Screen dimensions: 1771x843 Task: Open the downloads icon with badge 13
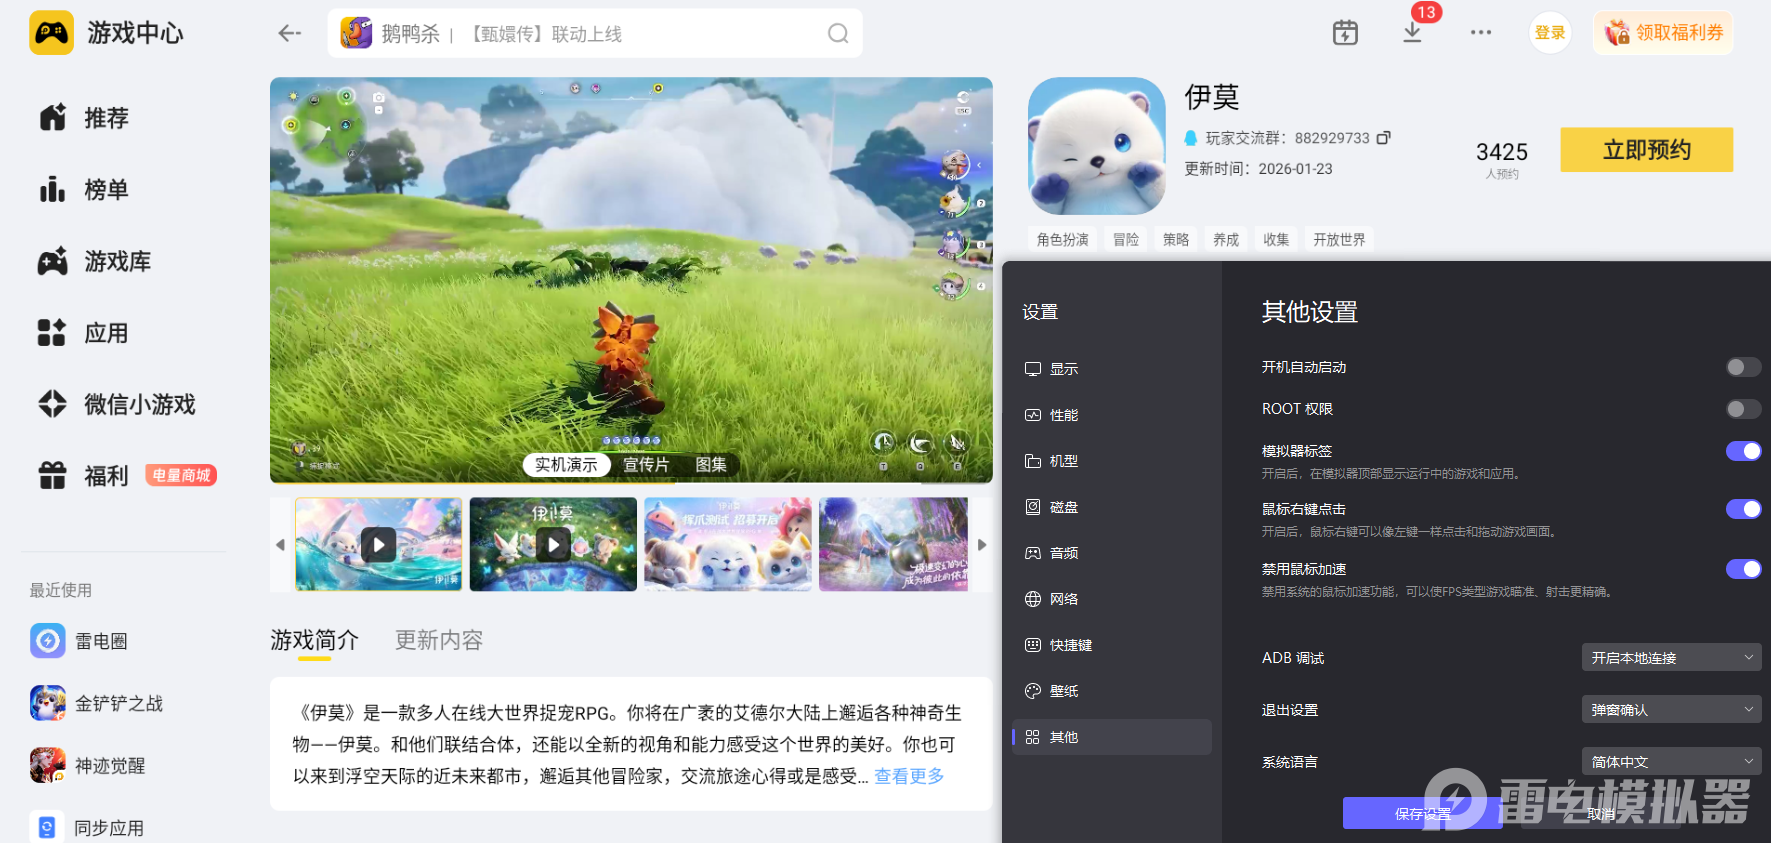pos(1413,31)
